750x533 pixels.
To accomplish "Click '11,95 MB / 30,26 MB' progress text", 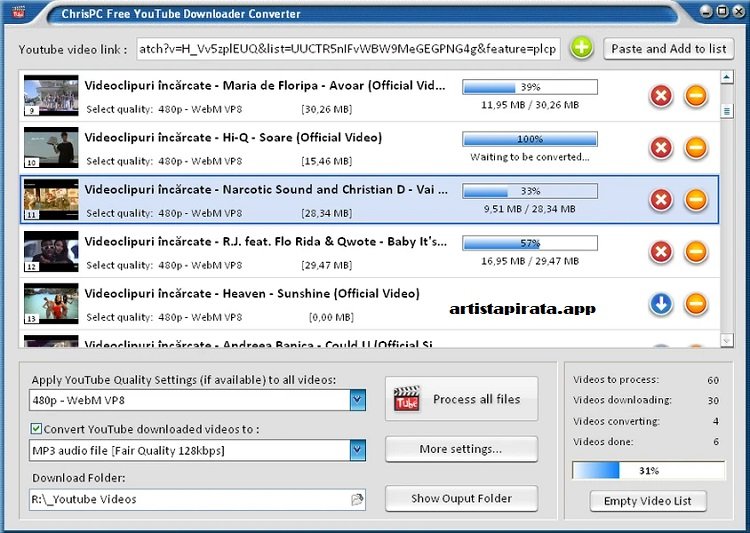I will point(530,105).
